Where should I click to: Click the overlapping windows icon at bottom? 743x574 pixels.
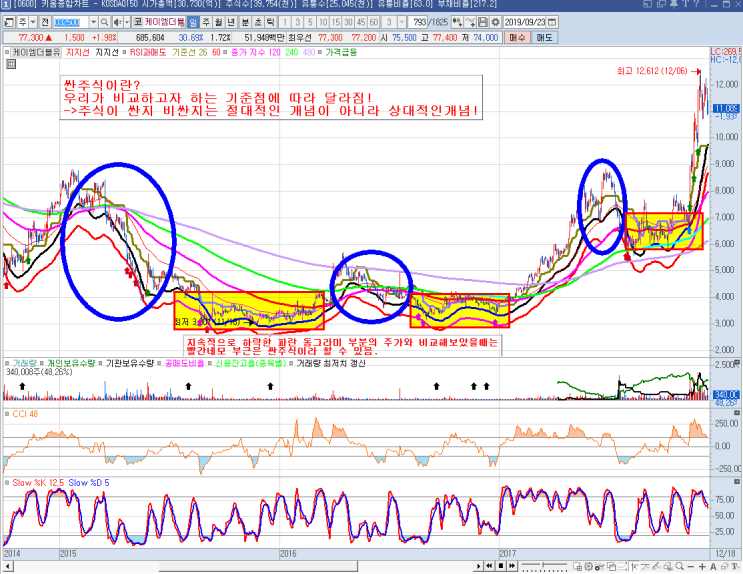click(611, 566)
